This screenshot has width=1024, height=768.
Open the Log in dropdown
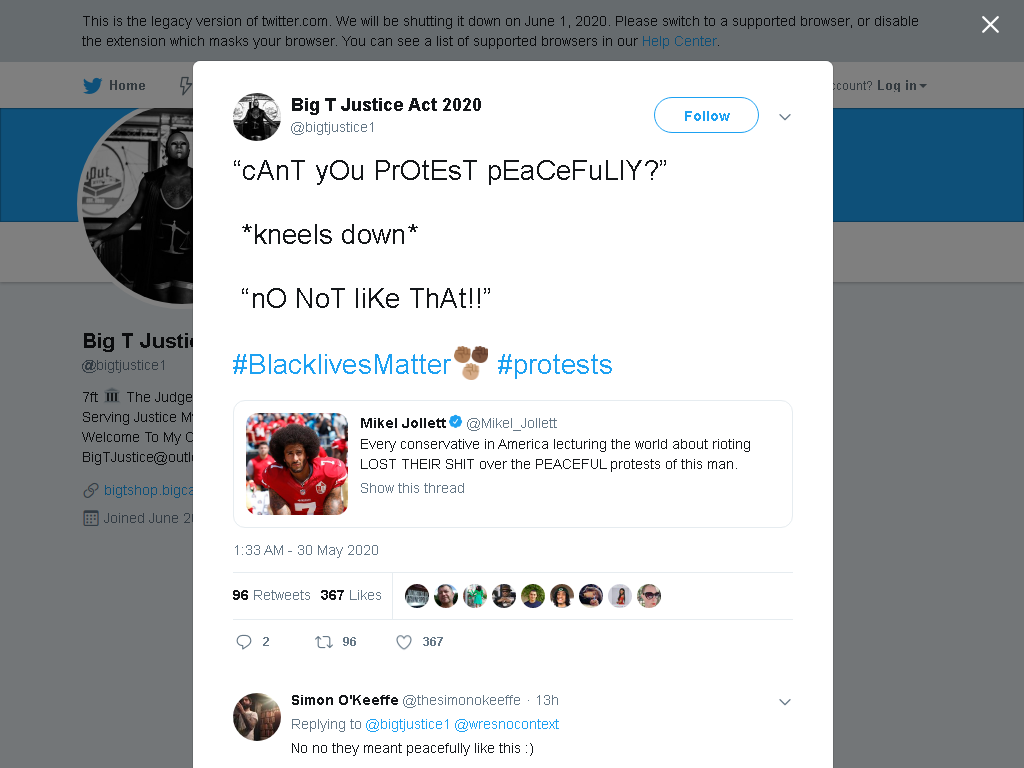[901, 86]
